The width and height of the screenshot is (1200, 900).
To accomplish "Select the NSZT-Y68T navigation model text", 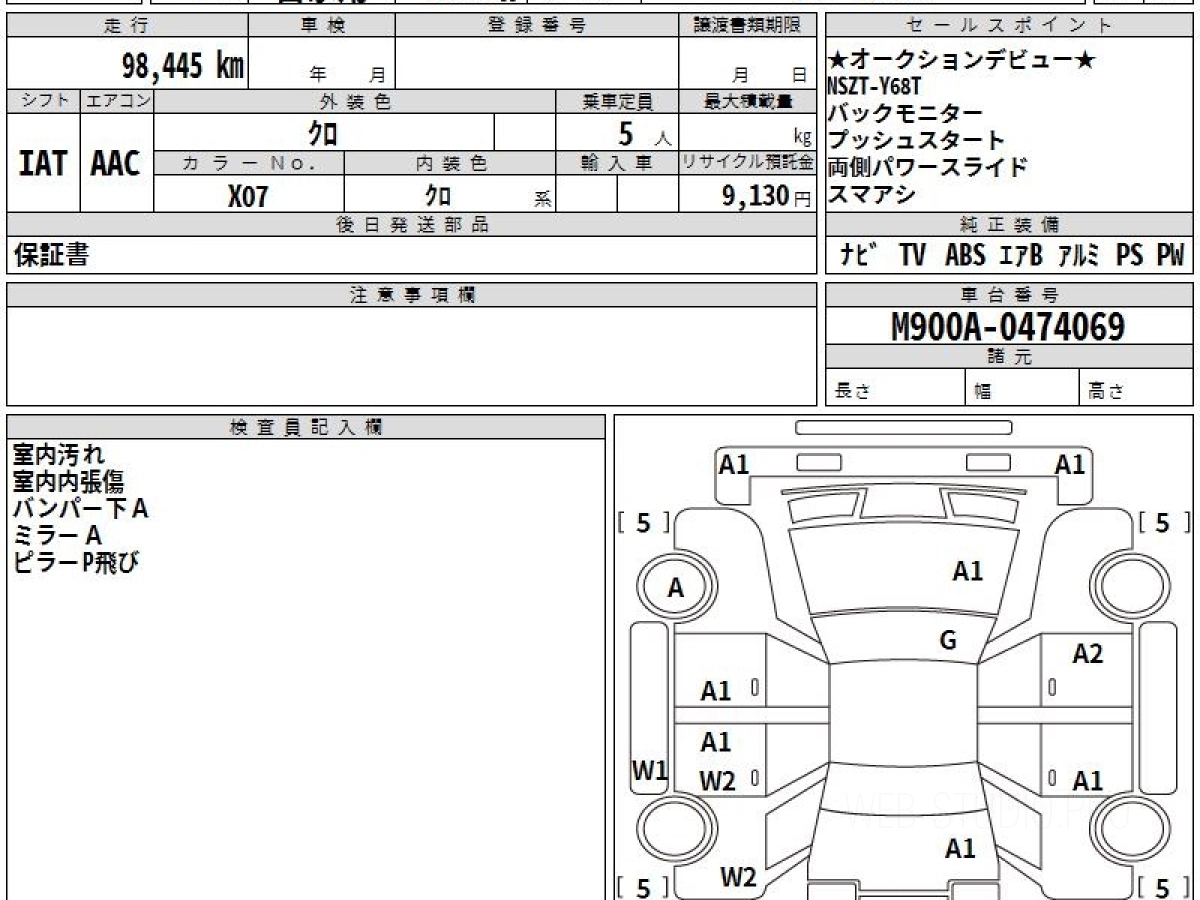I will point(876,87).
